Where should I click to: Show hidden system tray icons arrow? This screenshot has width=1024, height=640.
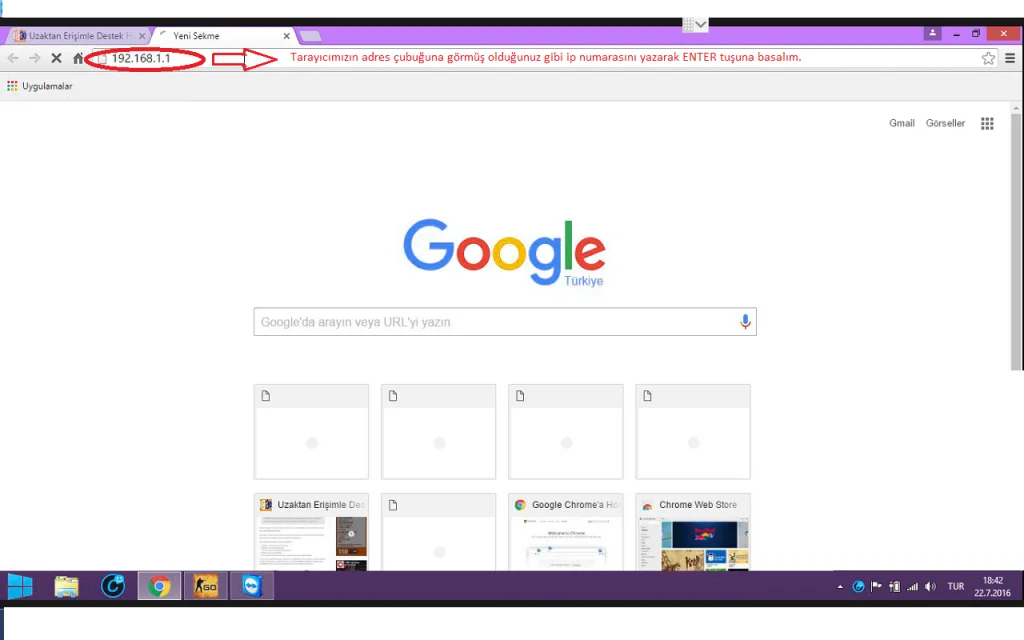(x=840, y=587)
